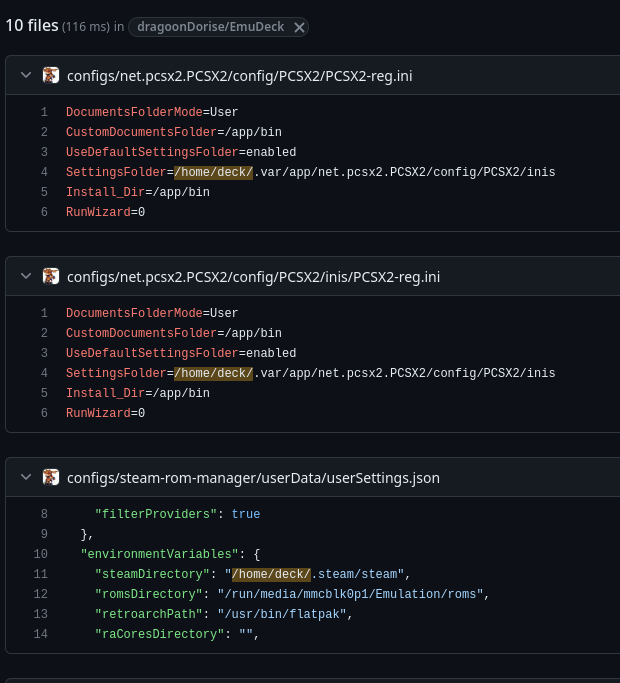620x683 pixels.
Task: Jump to line 14 of userSettings.json
Action: 41,634
